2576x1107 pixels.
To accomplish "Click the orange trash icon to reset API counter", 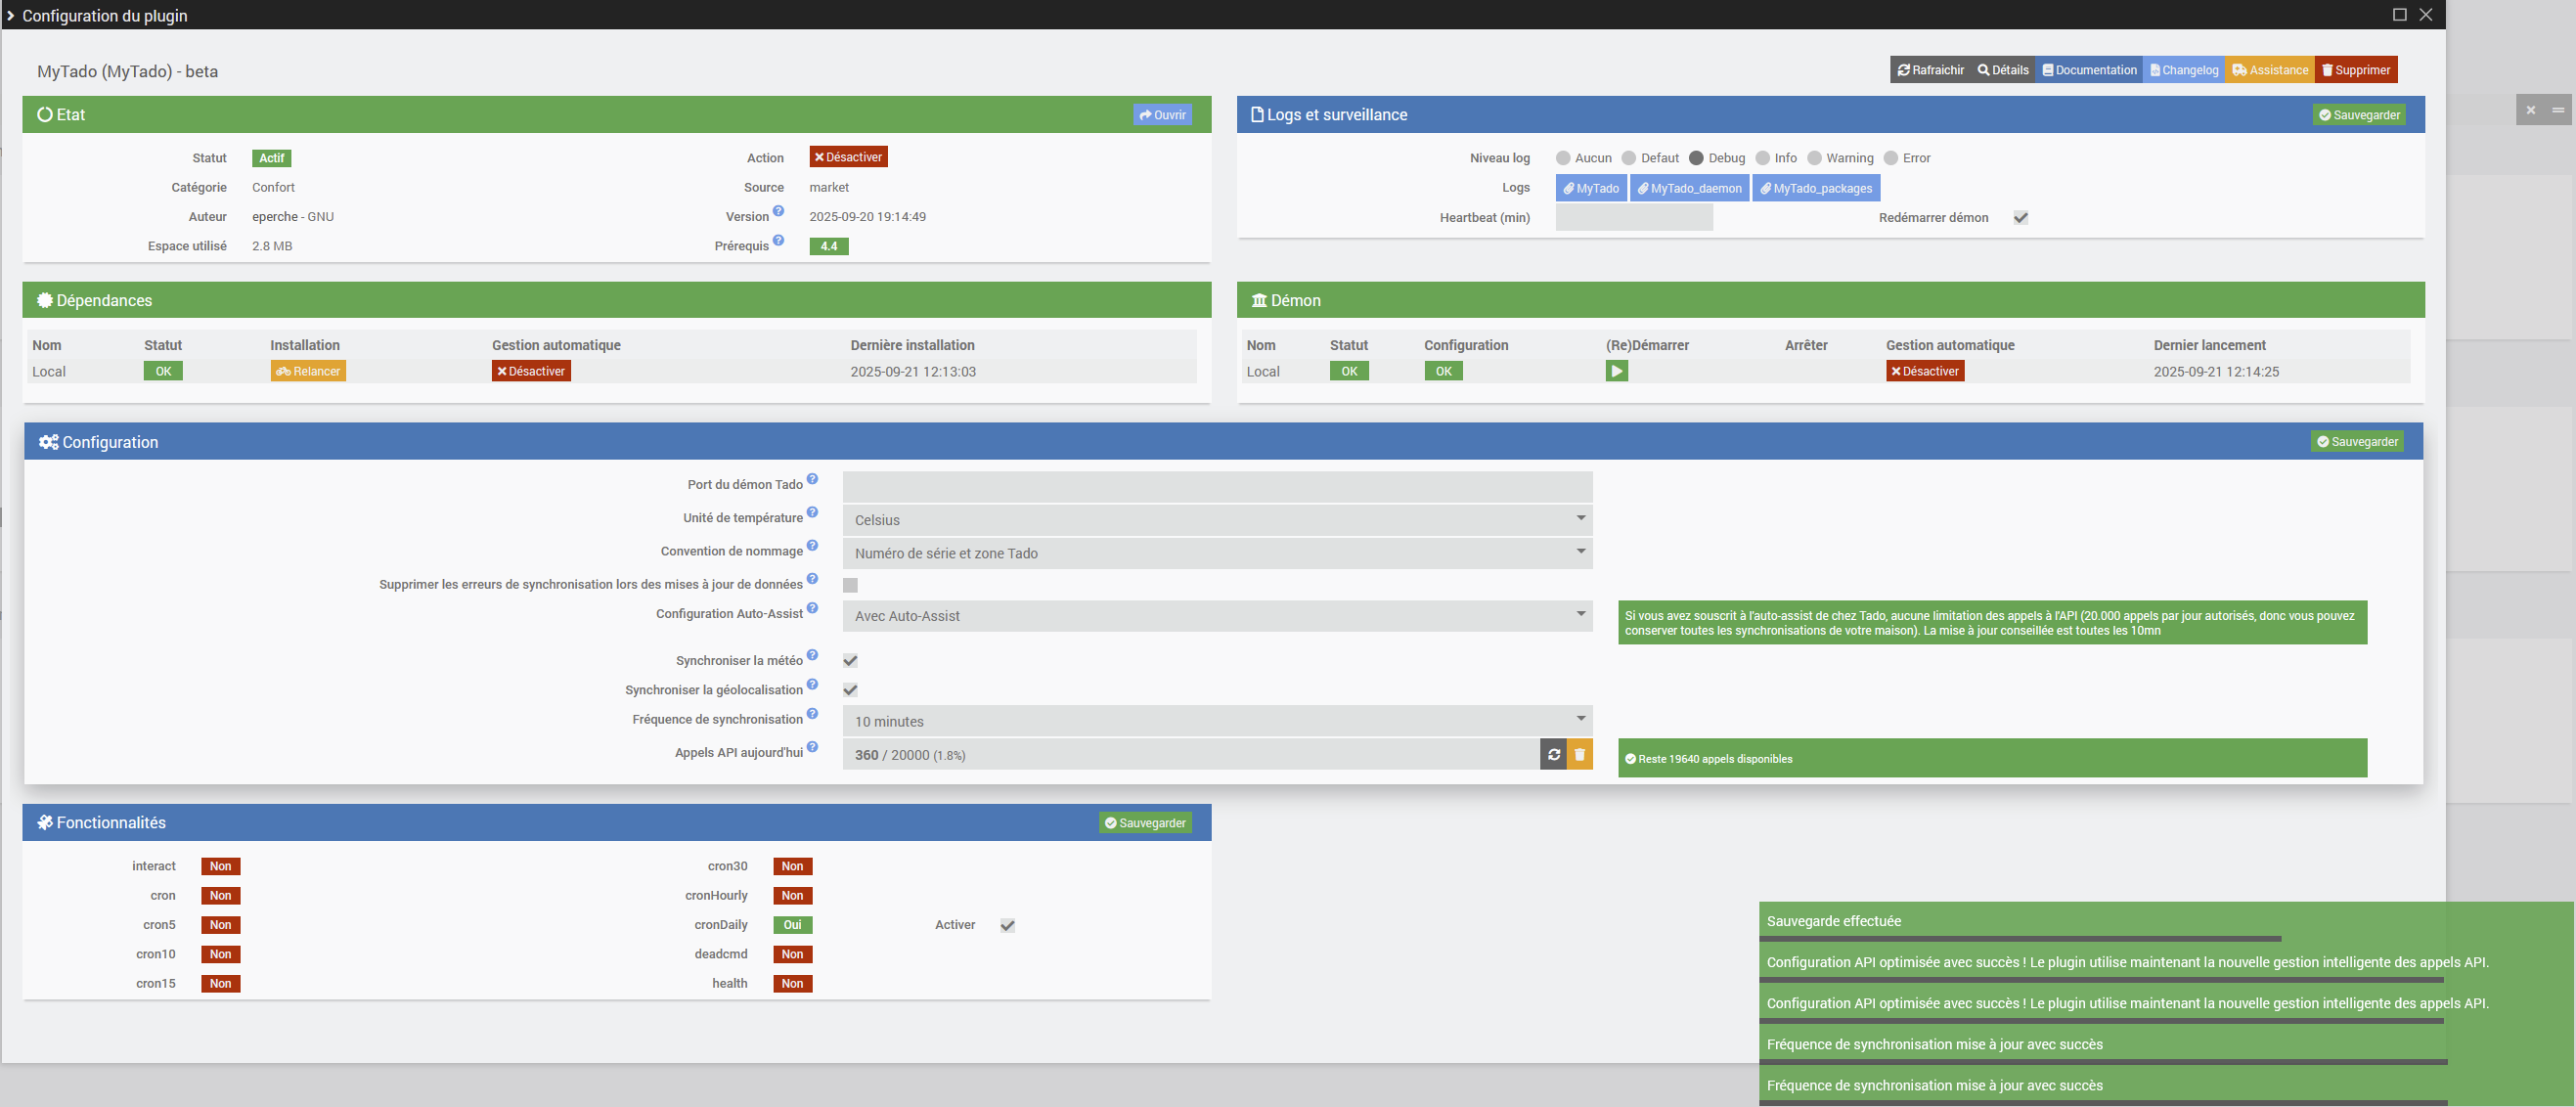I will coord(1579,755).
